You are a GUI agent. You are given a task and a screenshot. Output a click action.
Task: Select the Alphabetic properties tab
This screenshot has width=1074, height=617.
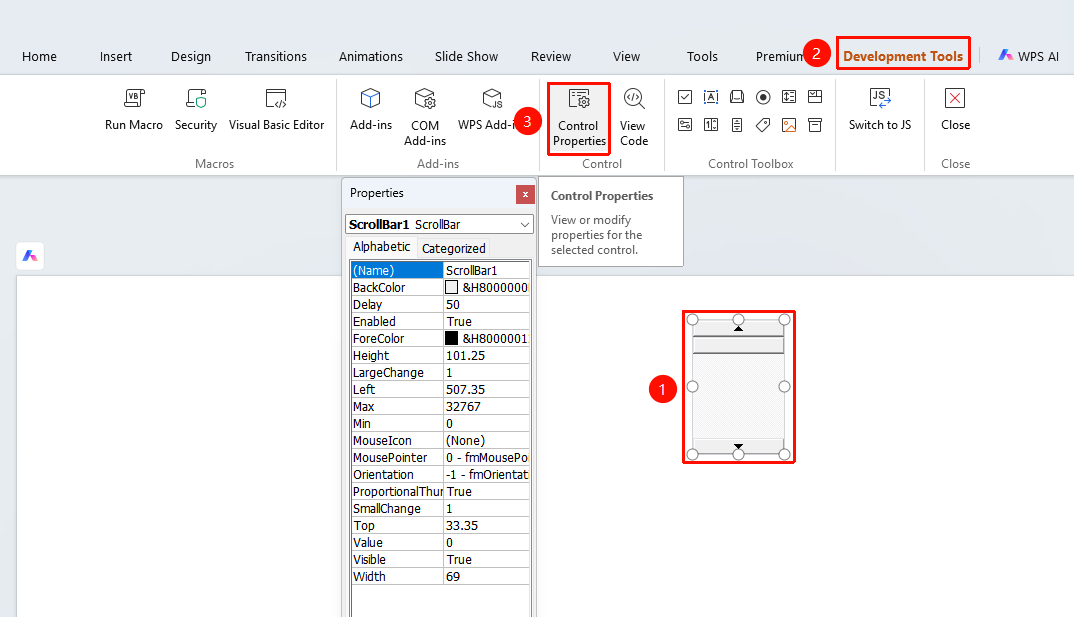point(382,247)
